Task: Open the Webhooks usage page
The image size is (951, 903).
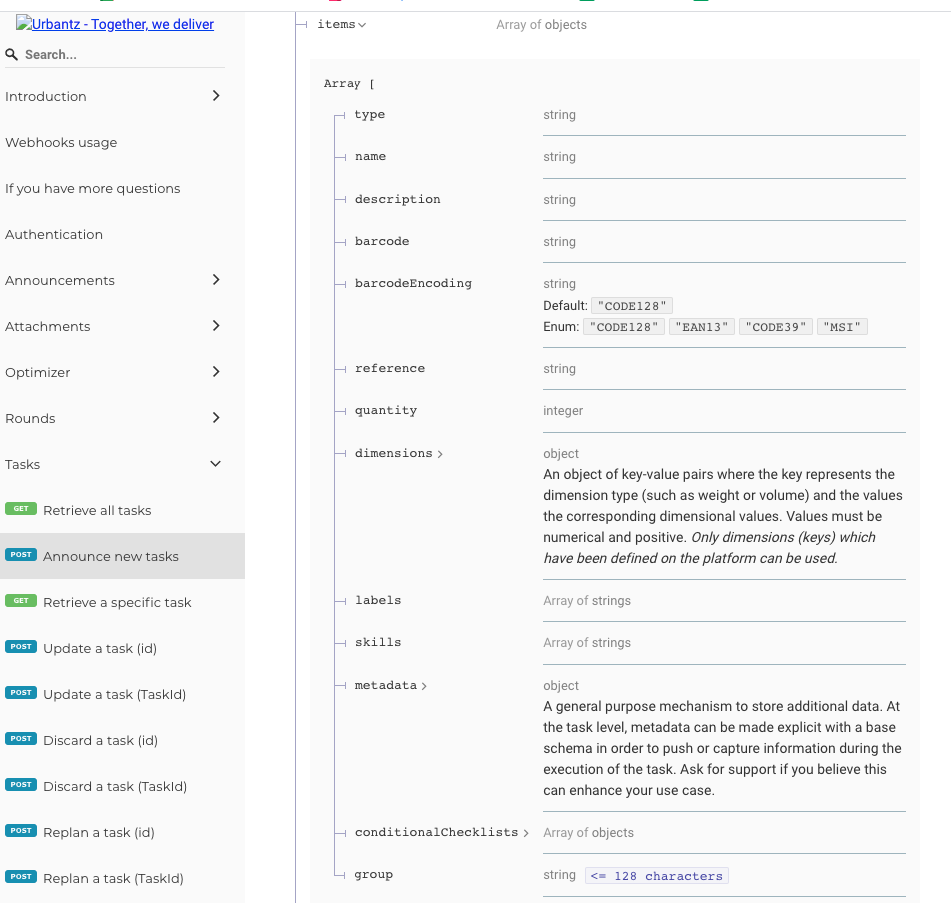Action: [x=61, y=143]
